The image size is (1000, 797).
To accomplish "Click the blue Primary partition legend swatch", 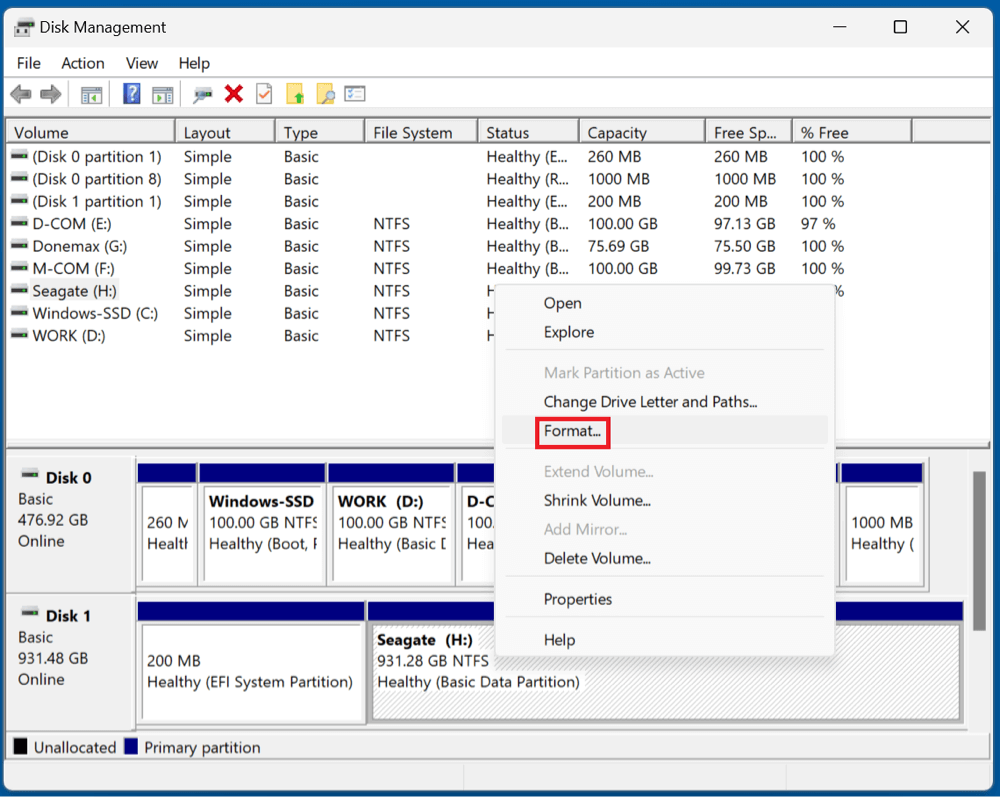I will tap(131, 747).
